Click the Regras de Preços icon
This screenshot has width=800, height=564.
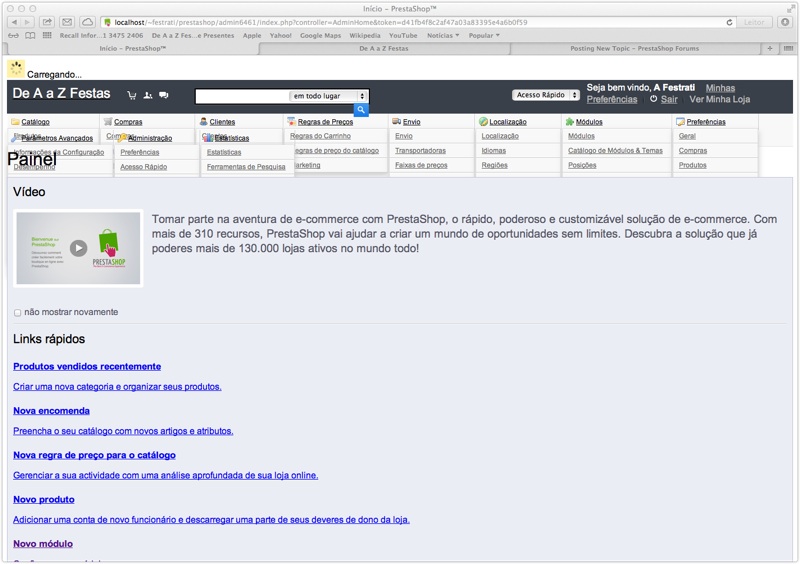pos(291,121)
